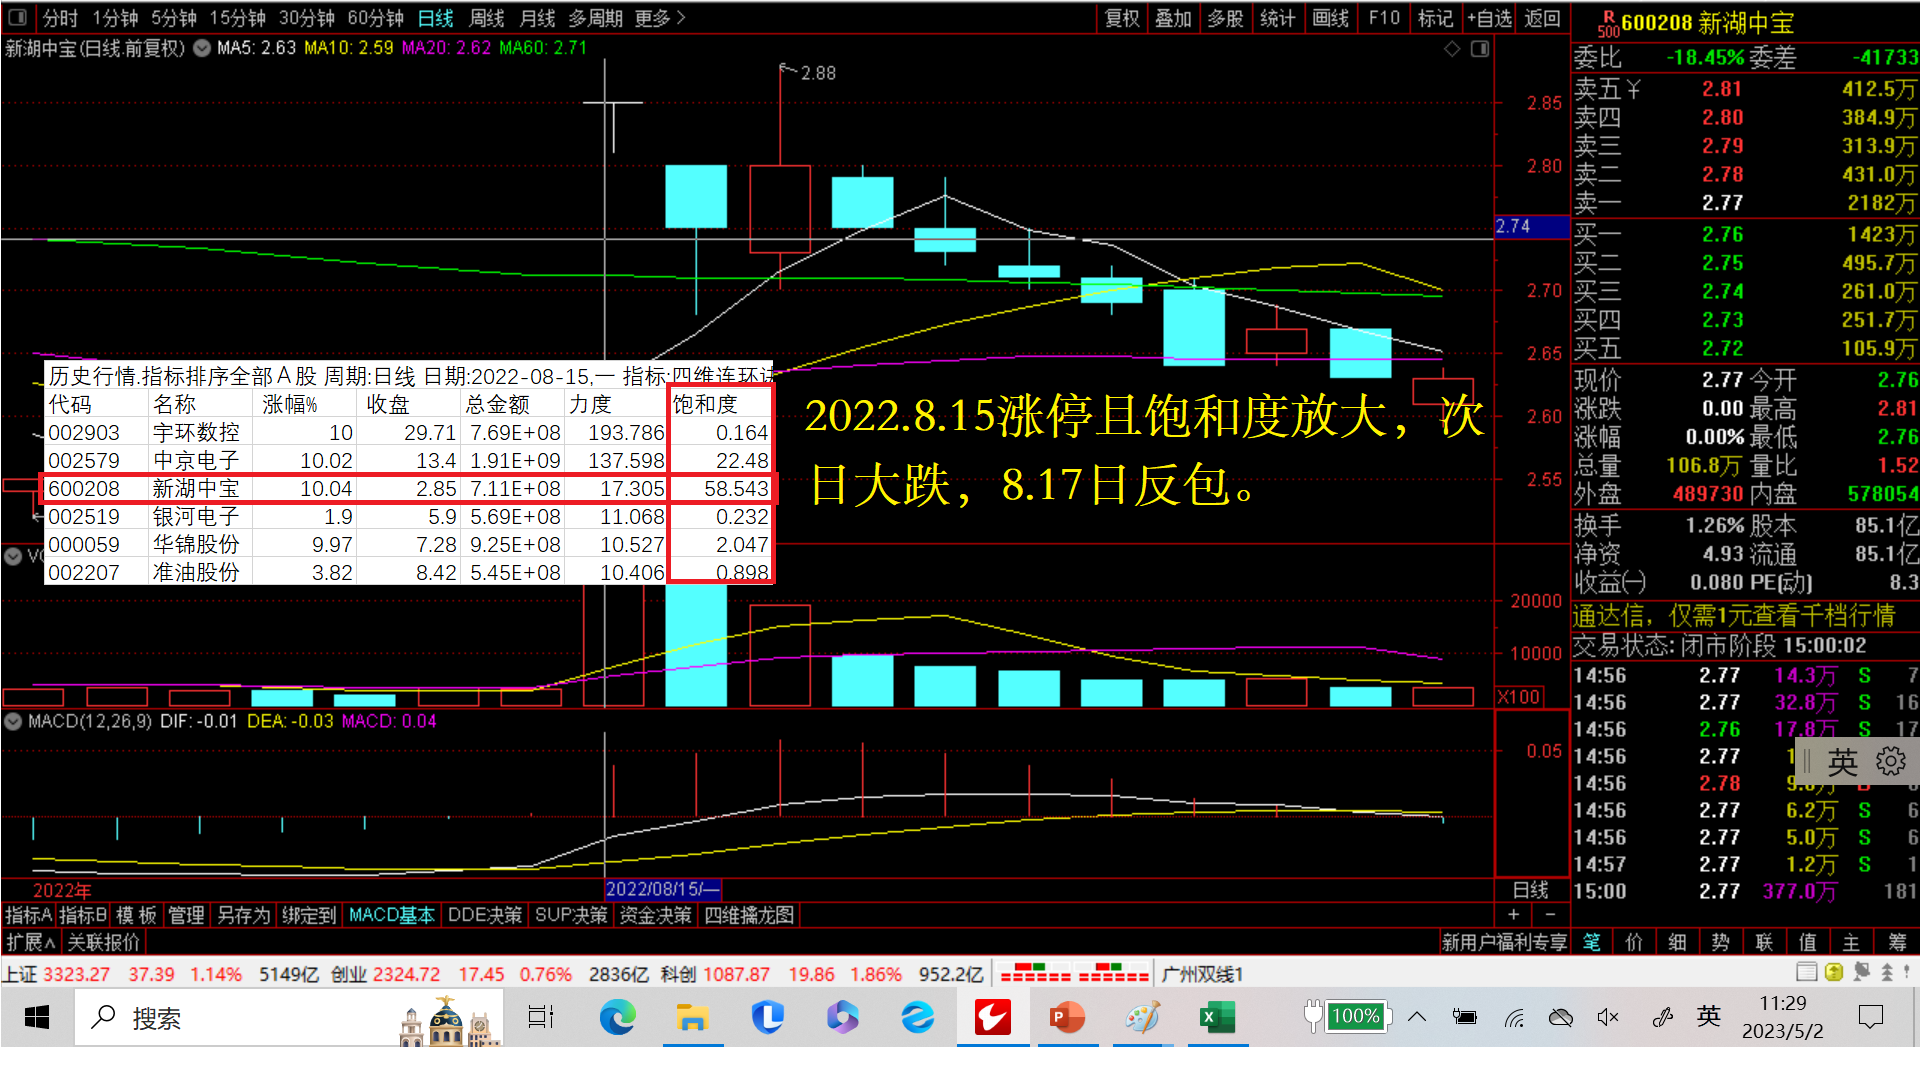
Task: Click the diamond icon above the chart
Action: (x=1452, y=48)
